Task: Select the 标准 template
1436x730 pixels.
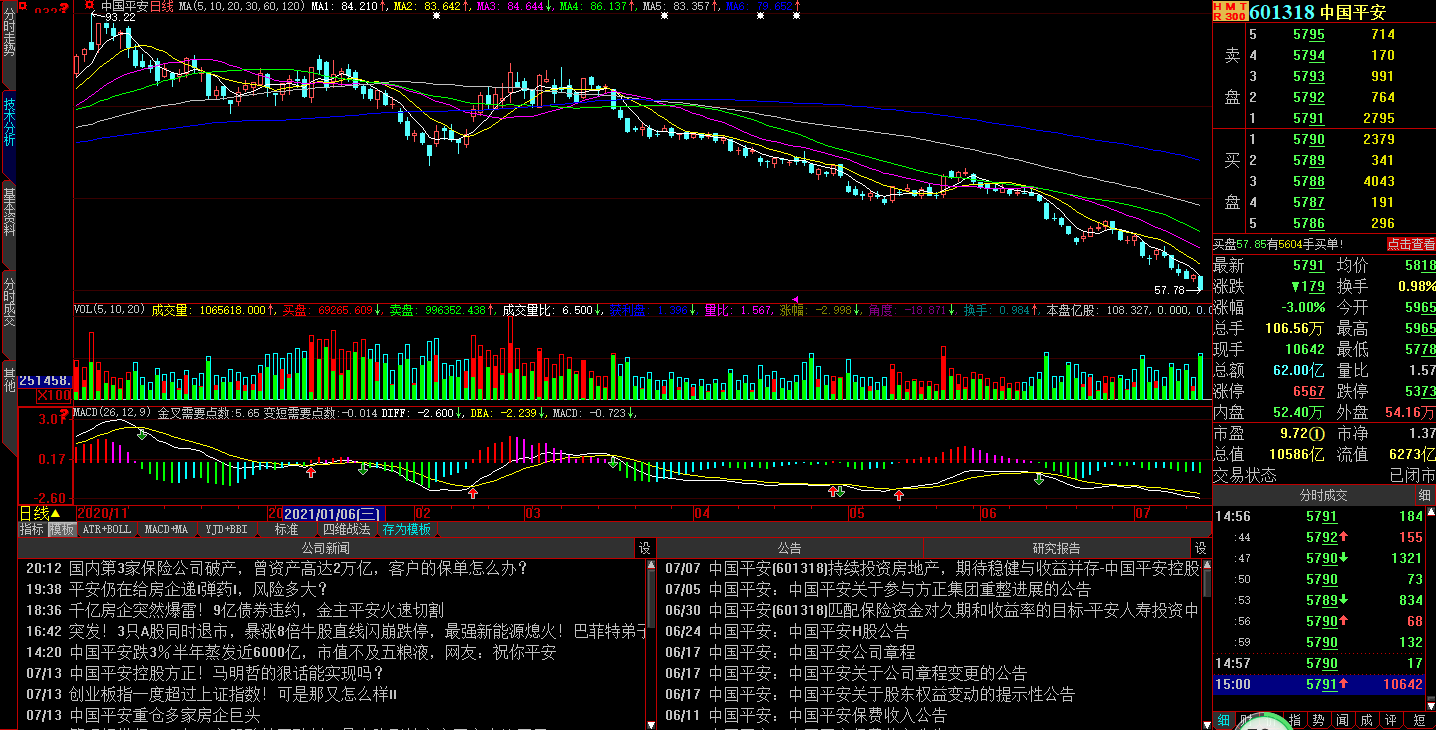Action: click(x=286, y=529)
